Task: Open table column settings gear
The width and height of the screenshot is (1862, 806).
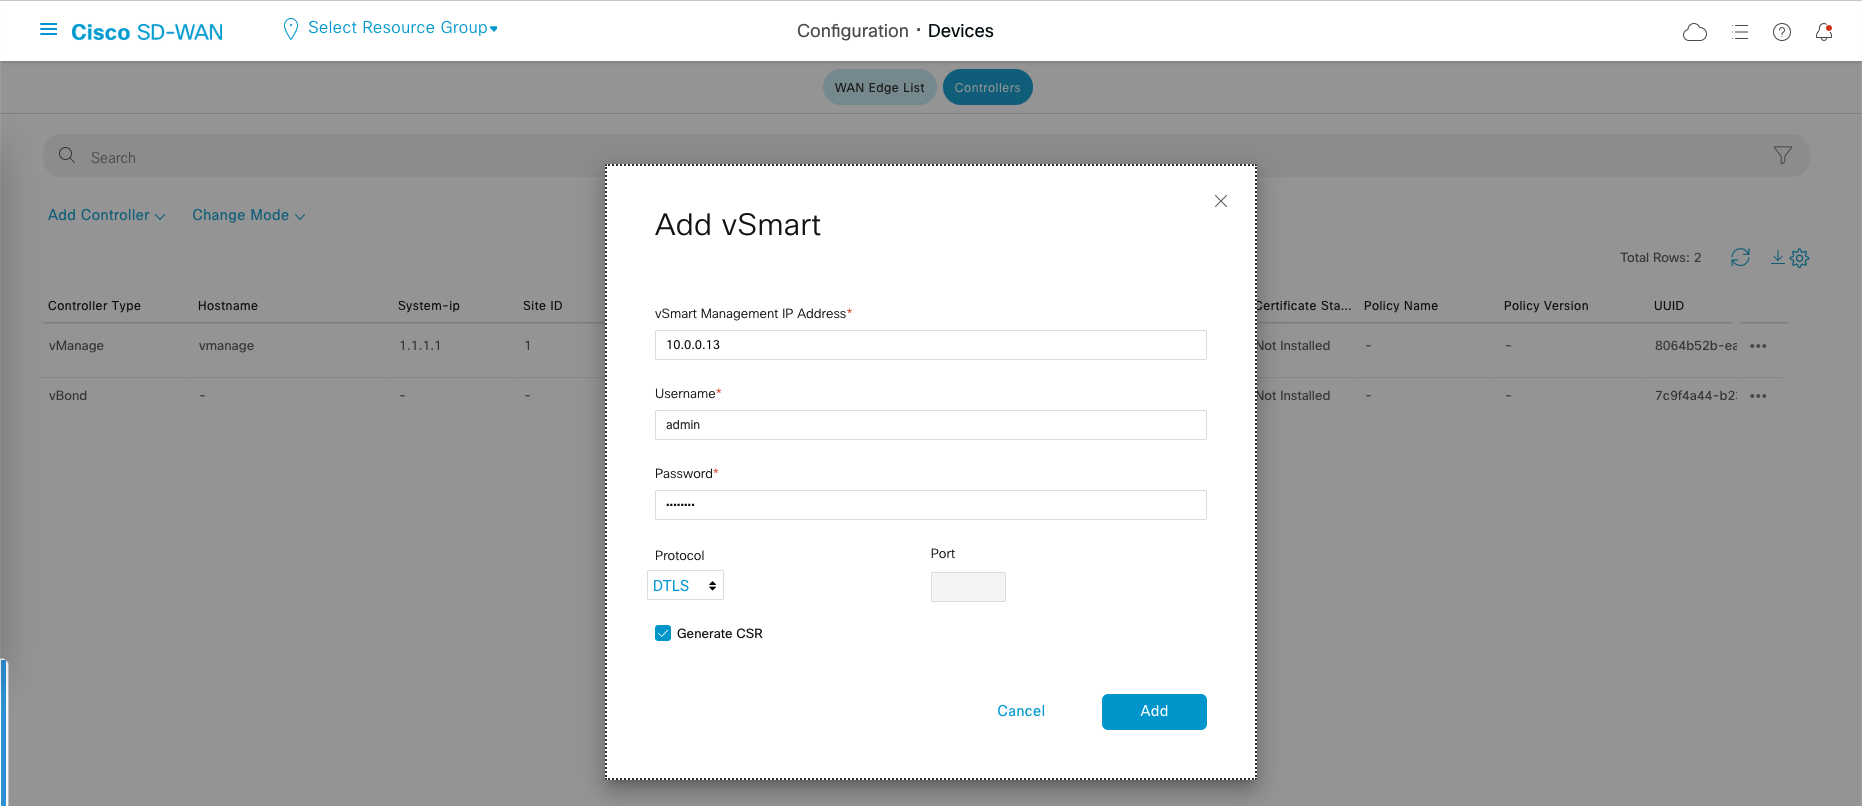Action: [1799, 258]
